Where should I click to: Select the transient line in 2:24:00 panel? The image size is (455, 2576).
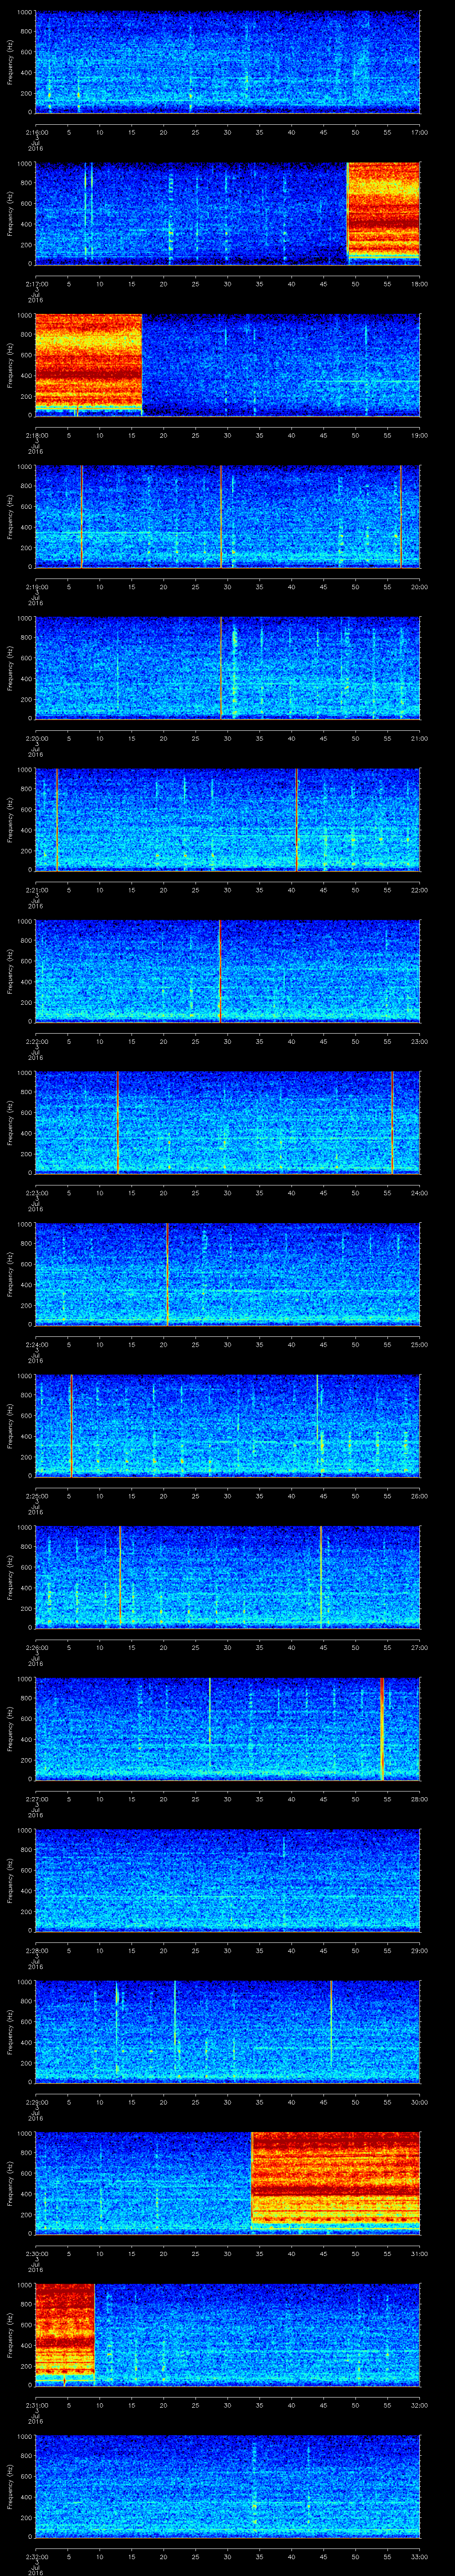tap(167, 1274)
